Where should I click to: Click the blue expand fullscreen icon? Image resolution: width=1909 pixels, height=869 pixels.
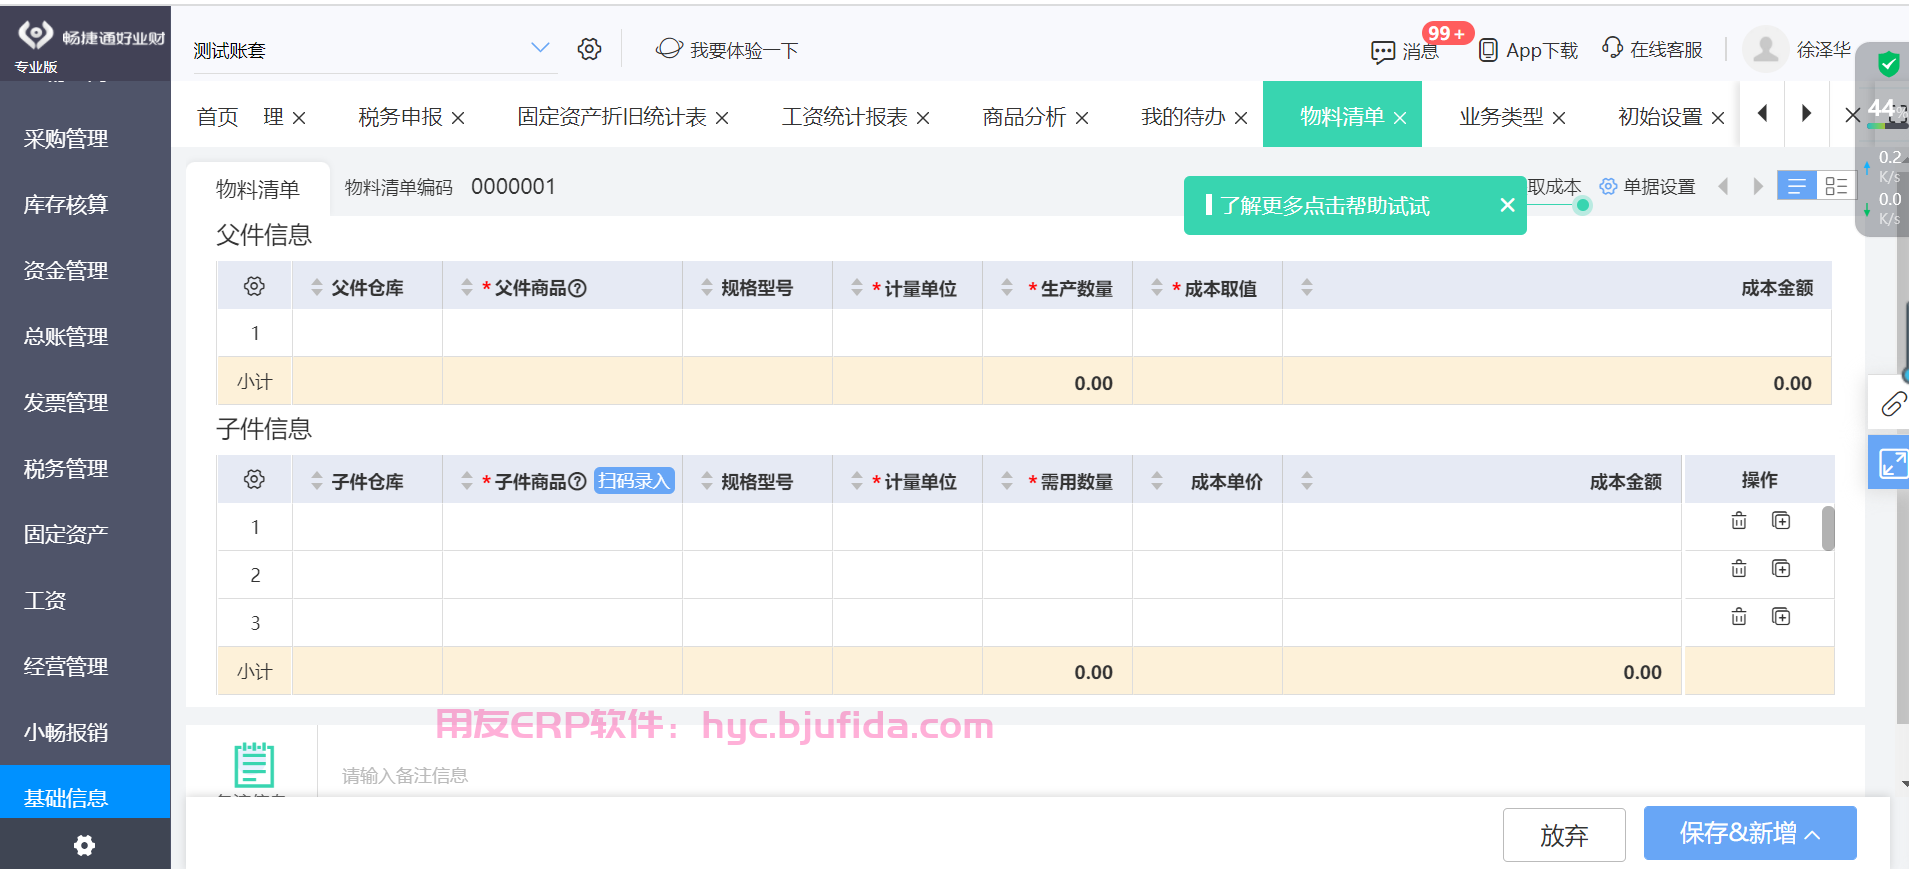[1891, 463]
